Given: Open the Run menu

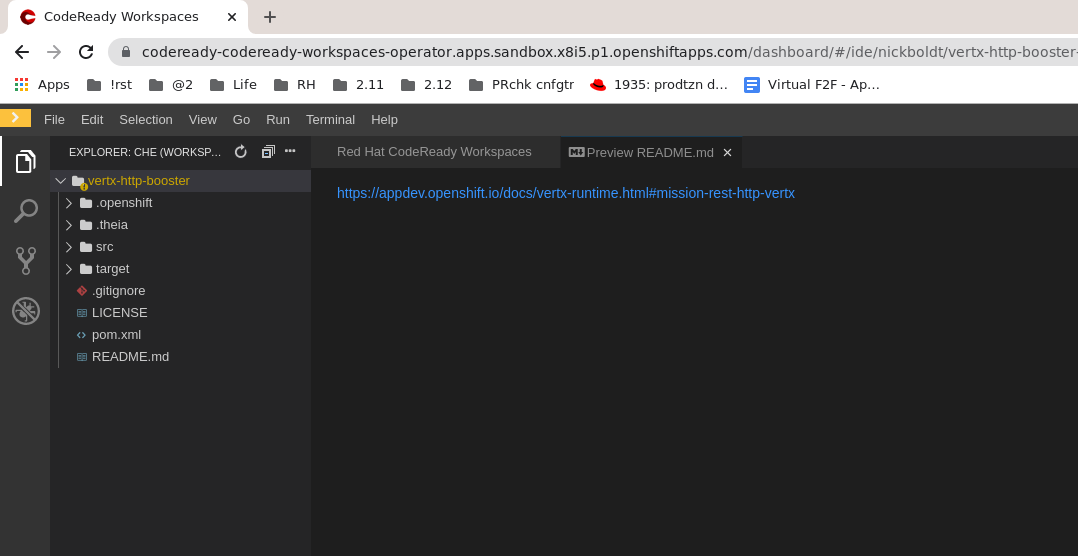Looking at the screenshot, I should coord(278,120).
